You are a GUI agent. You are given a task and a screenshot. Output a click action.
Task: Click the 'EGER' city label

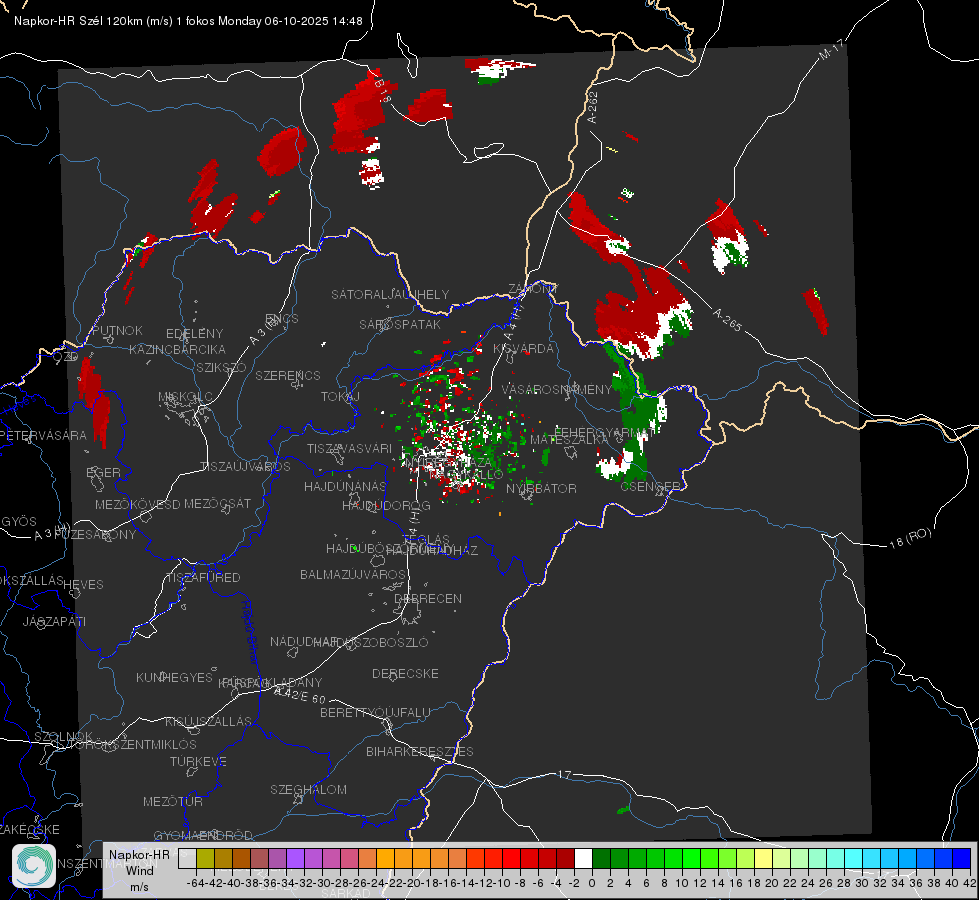[x=103, y=472]
